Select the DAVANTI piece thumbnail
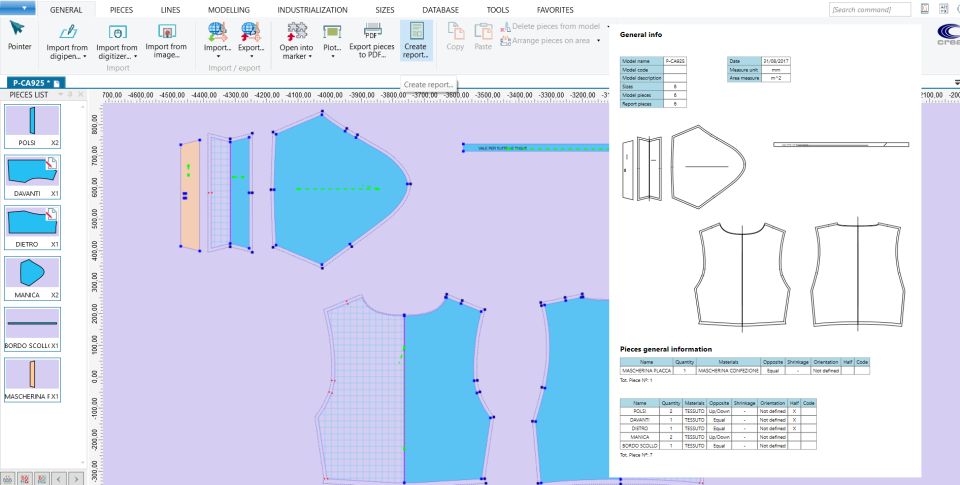This screenshot has height=485, width=960. coord(32,177)
